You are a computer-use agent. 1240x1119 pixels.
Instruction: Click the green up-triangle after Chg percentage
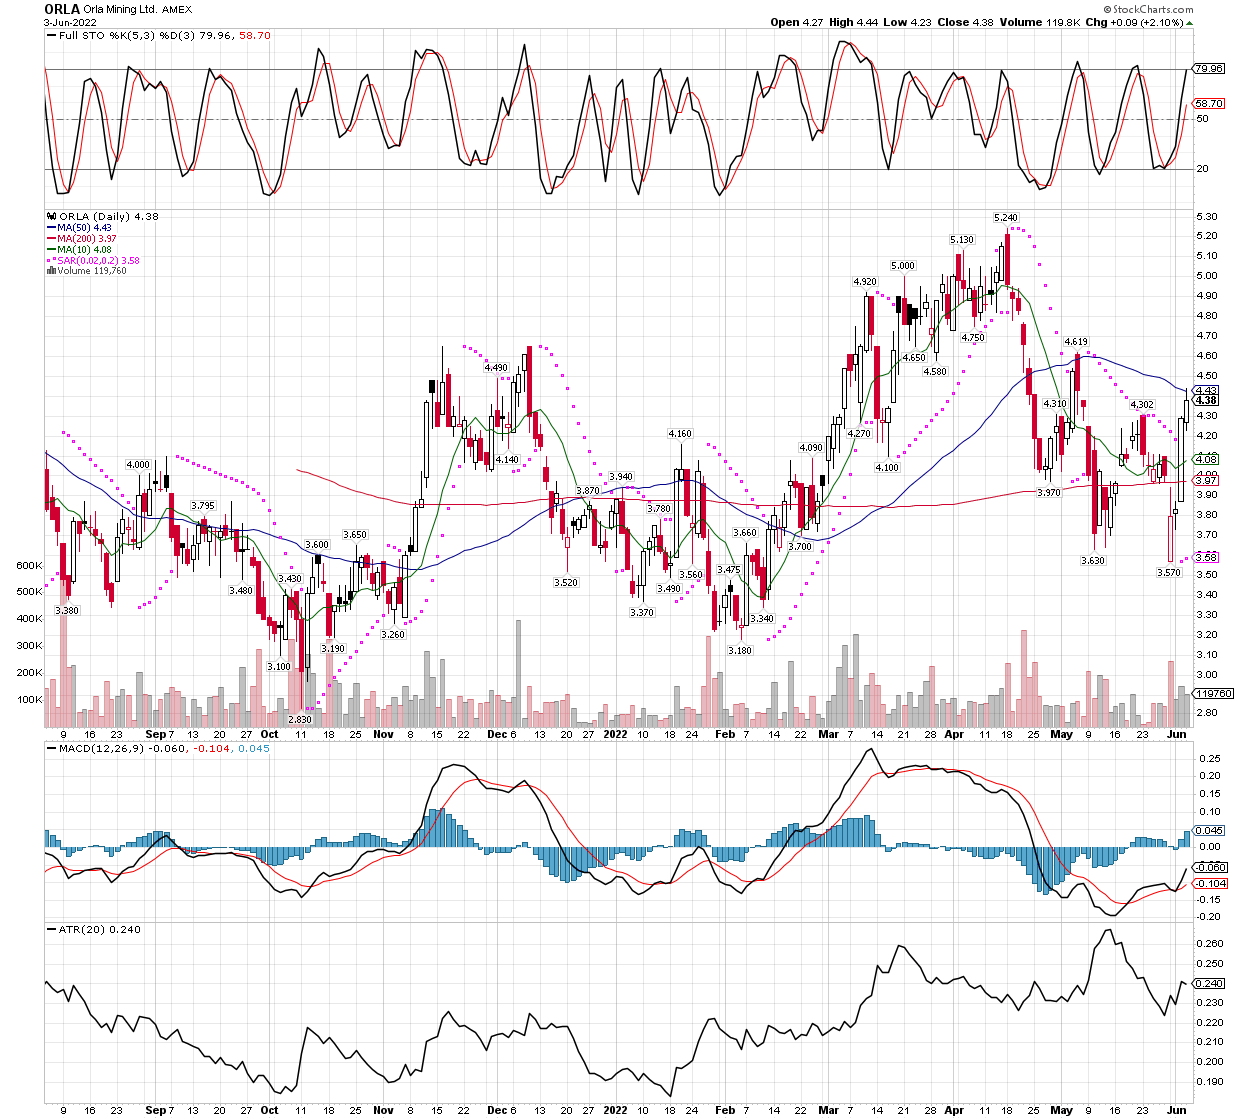pos(1189,22)
